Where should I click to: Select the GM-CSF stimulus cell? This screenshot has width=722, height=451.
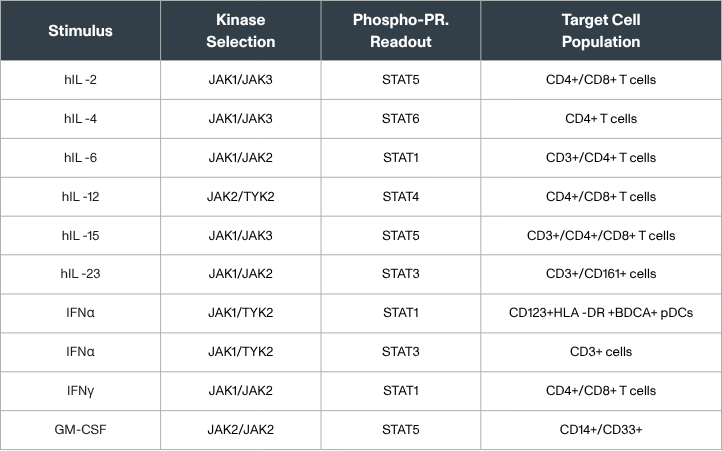[x=81, y=430]
